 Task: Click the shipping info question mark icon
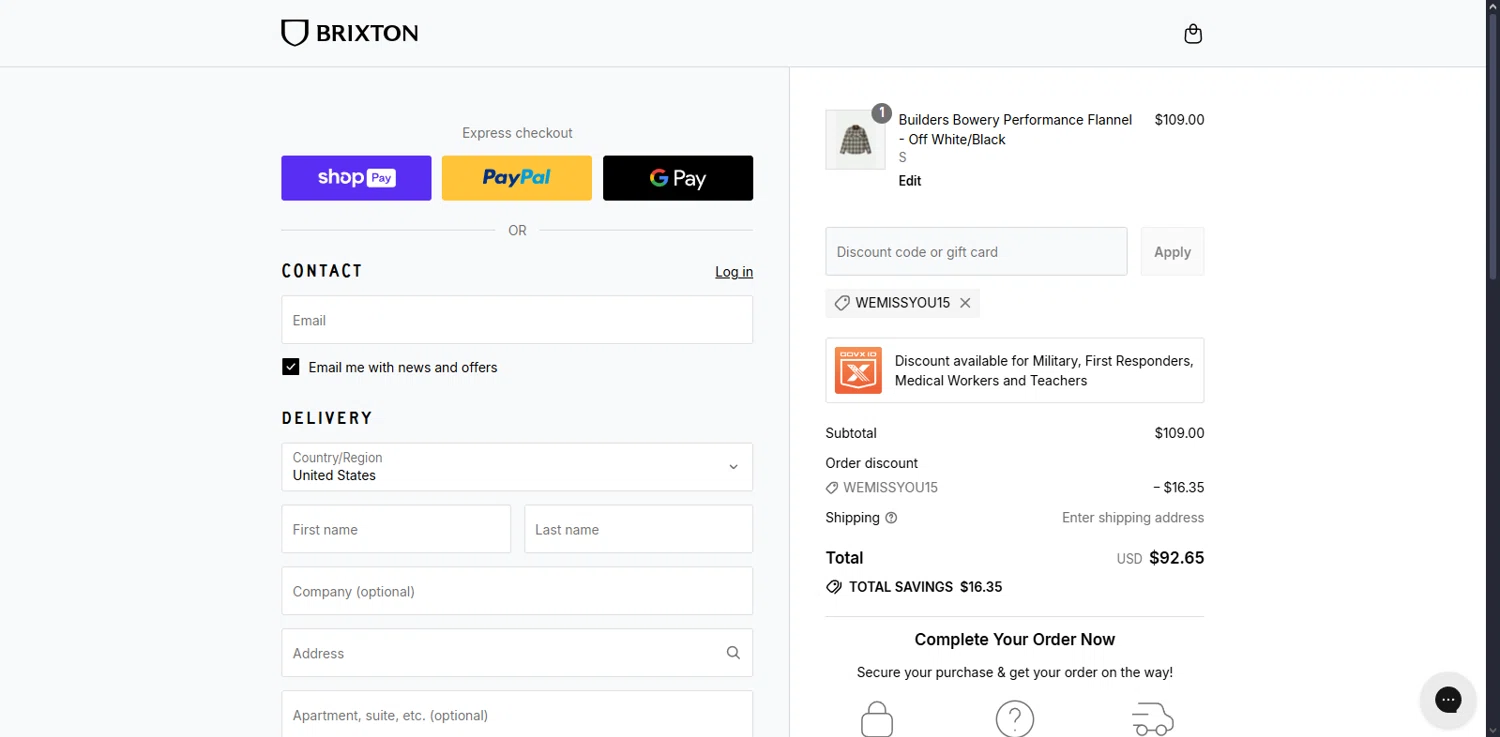tap(891, 518)
